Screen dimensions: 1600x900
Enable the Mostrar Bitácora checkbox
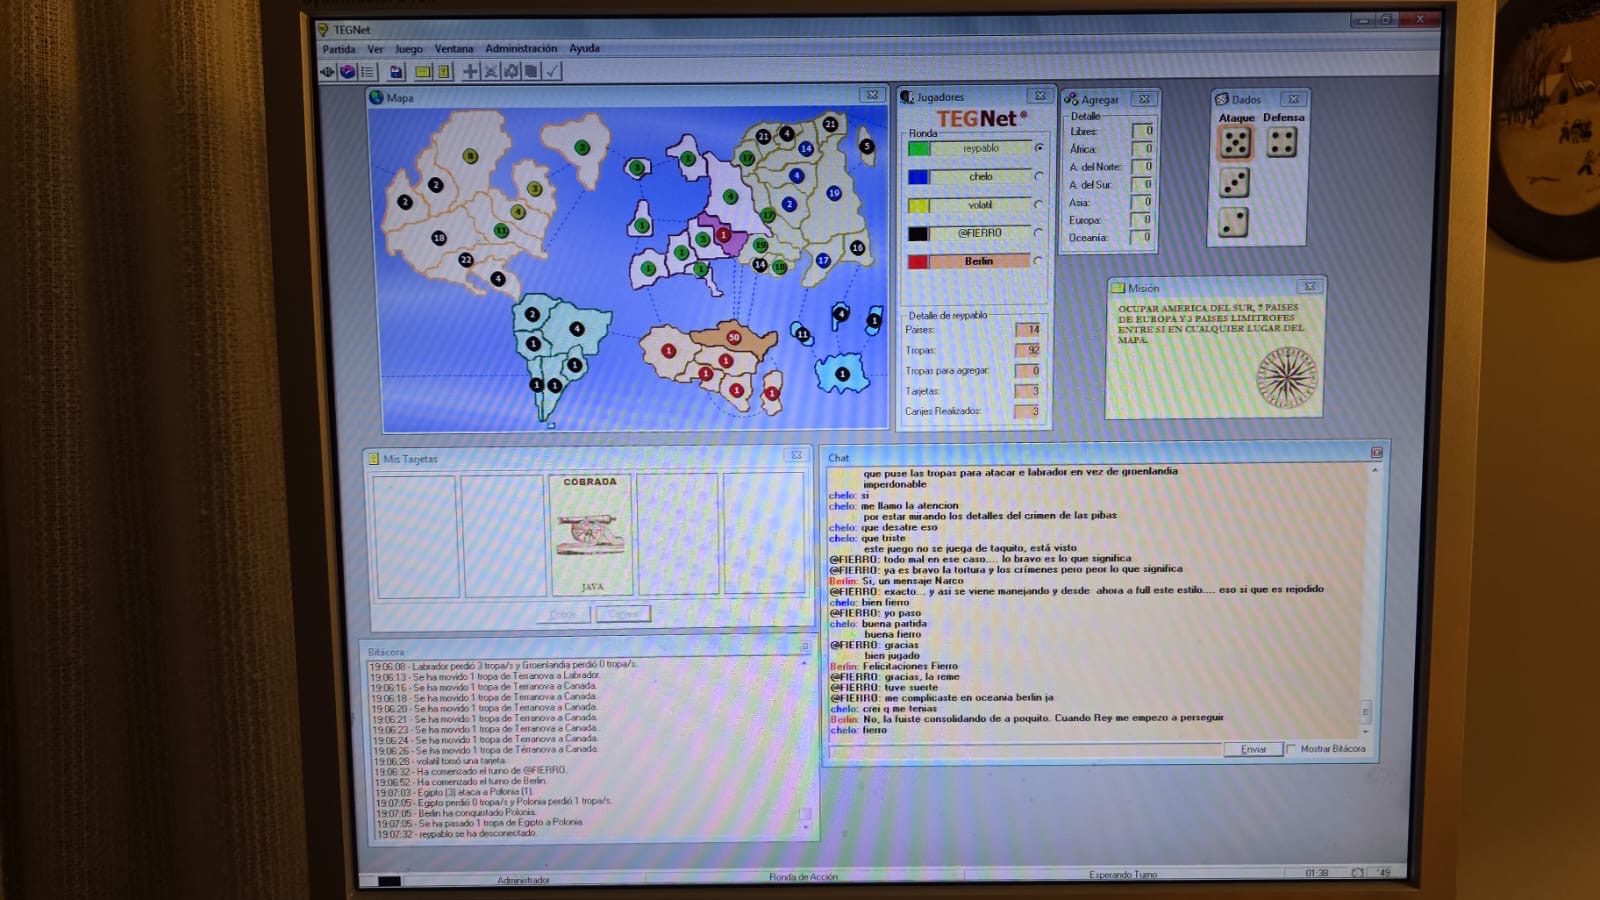1292,749
